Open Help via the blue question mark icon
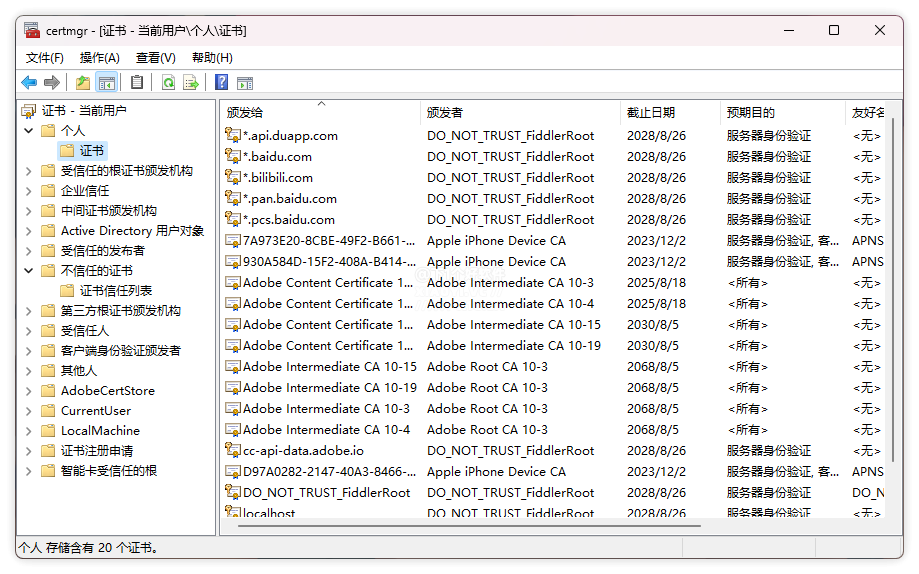The image size is (919, 574). point(221,83)
